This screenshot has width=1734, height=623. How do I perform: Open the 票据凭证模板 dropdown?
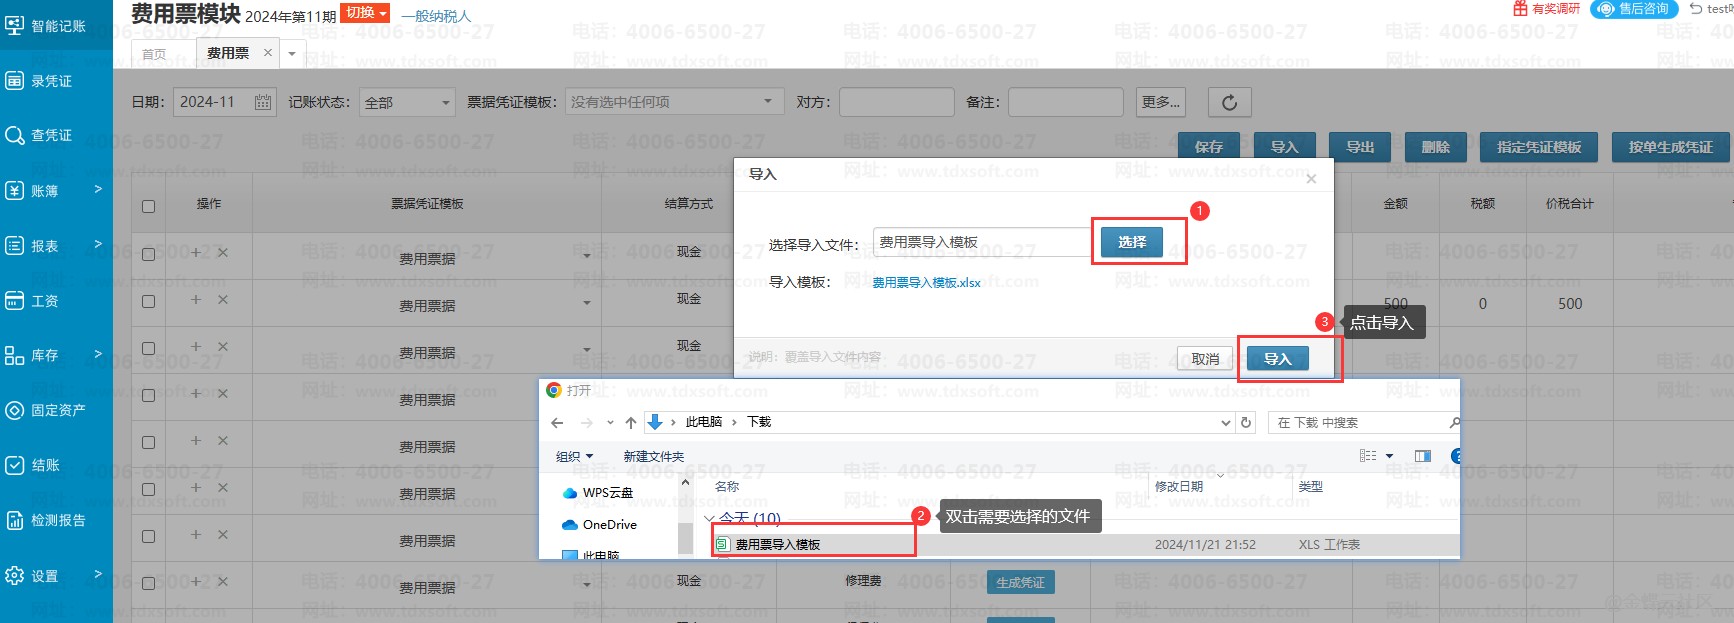click(673, 102)
